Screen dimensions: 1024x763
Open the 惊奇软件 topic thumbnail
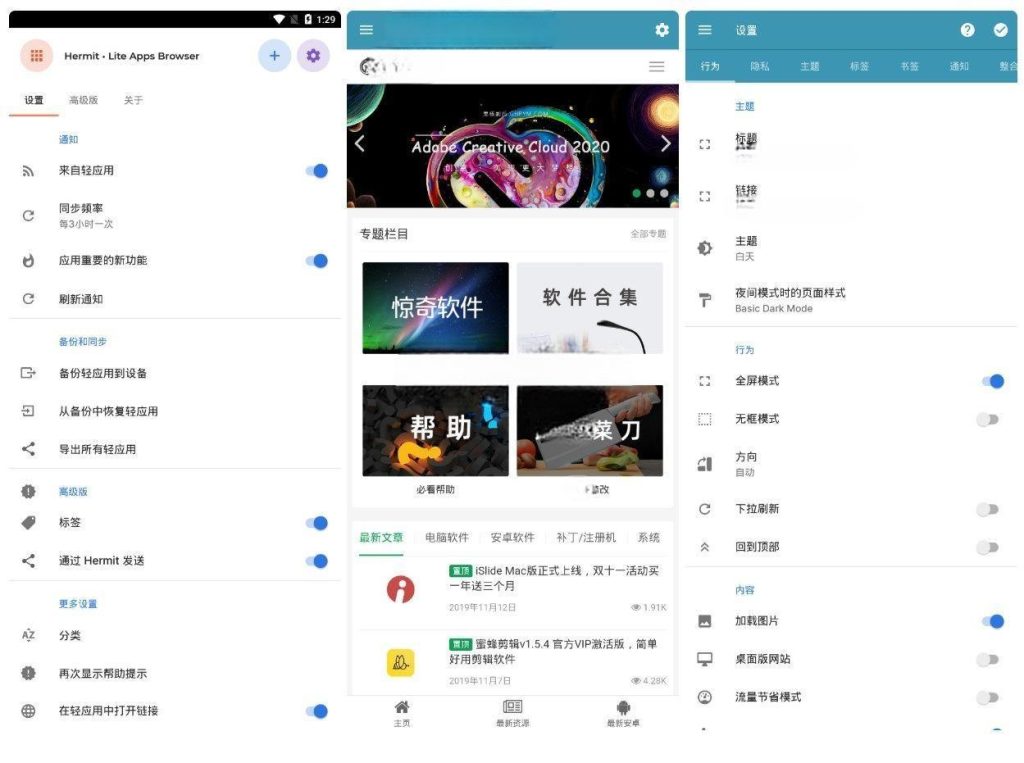(436, 308)
